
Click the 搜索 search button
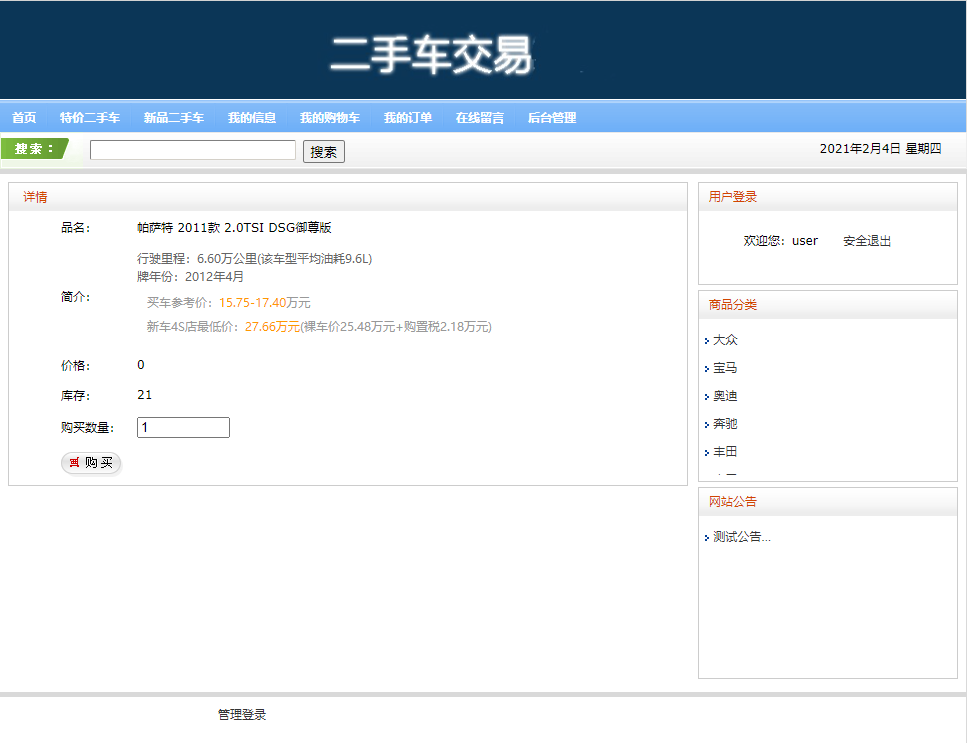coord(323,151)
